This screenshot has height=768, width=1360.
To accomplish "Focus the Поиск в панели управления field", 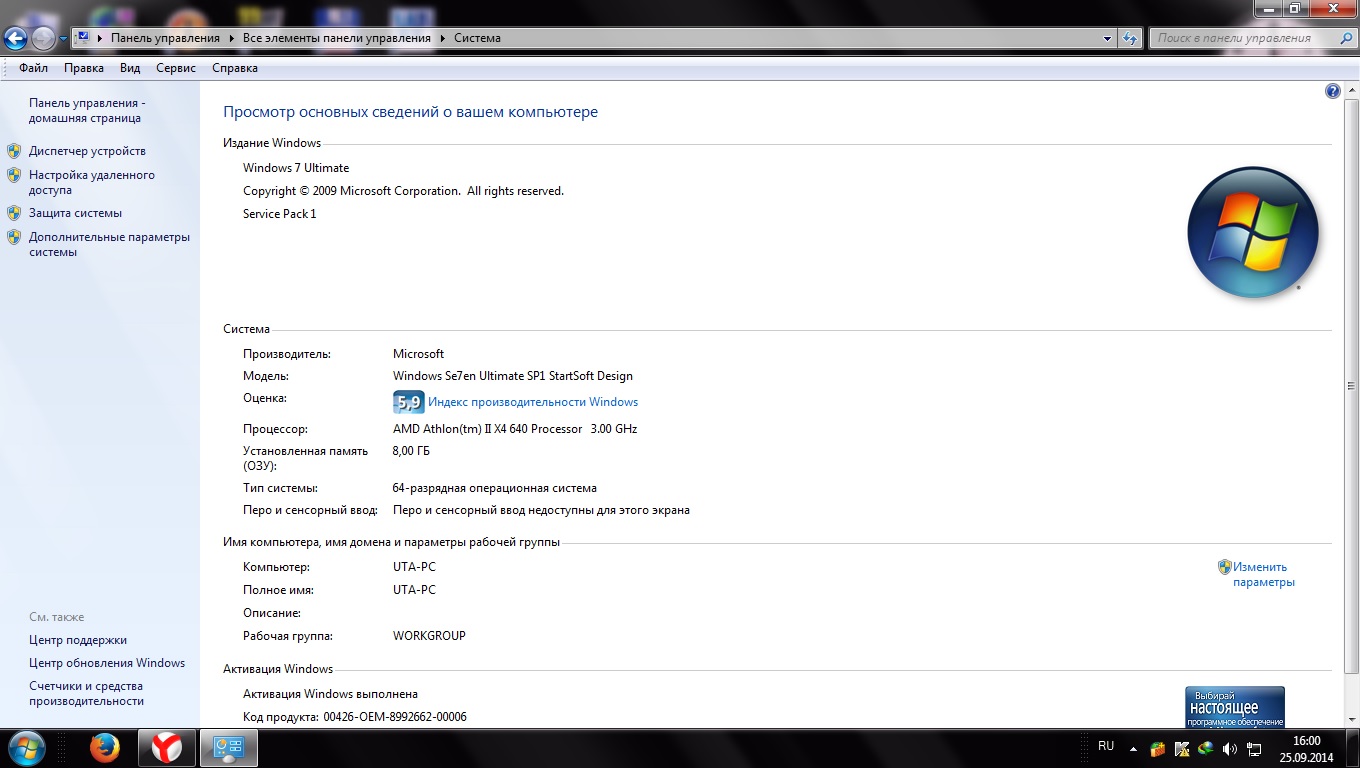I will [1244, 38].
